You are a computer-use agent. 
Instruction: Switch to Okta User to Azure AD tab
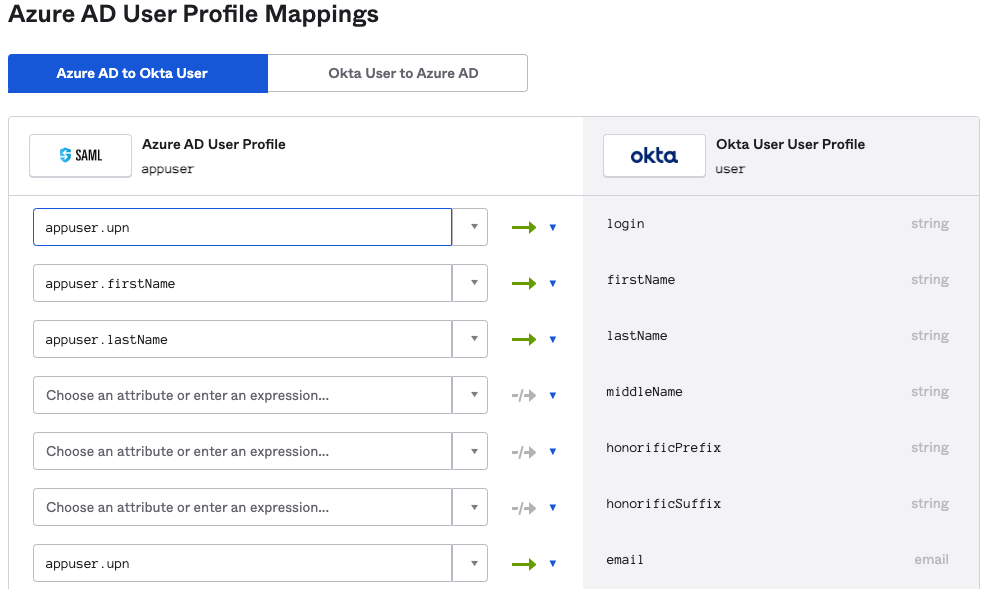click(x=397, y=73)
